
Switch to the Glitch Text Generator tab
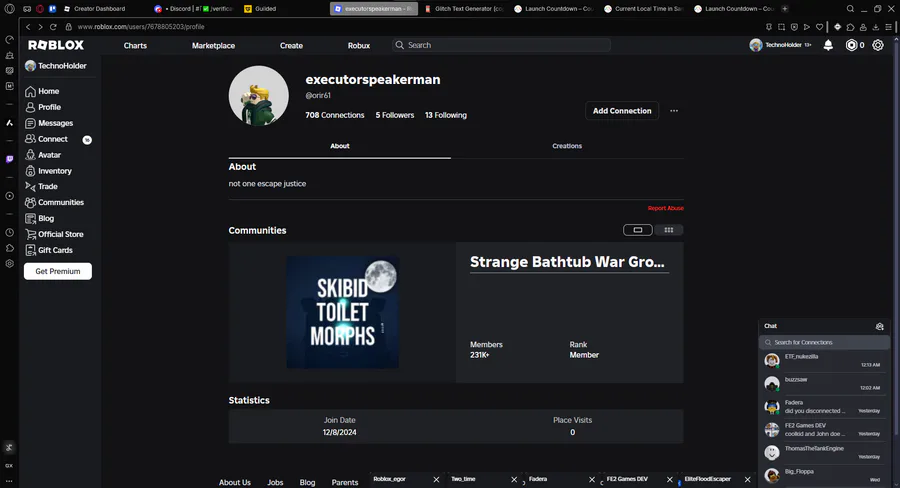(464, 9)
